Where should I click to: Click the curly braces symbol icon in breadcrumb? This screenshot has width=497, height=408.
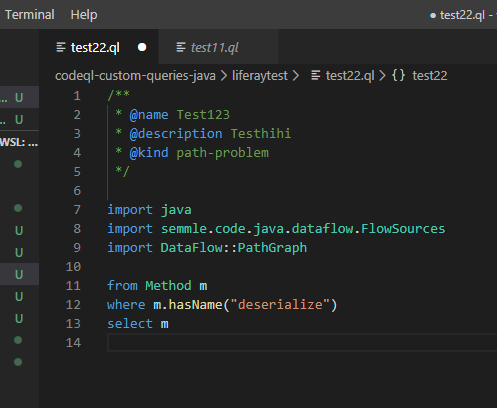(x=398, y=75)
